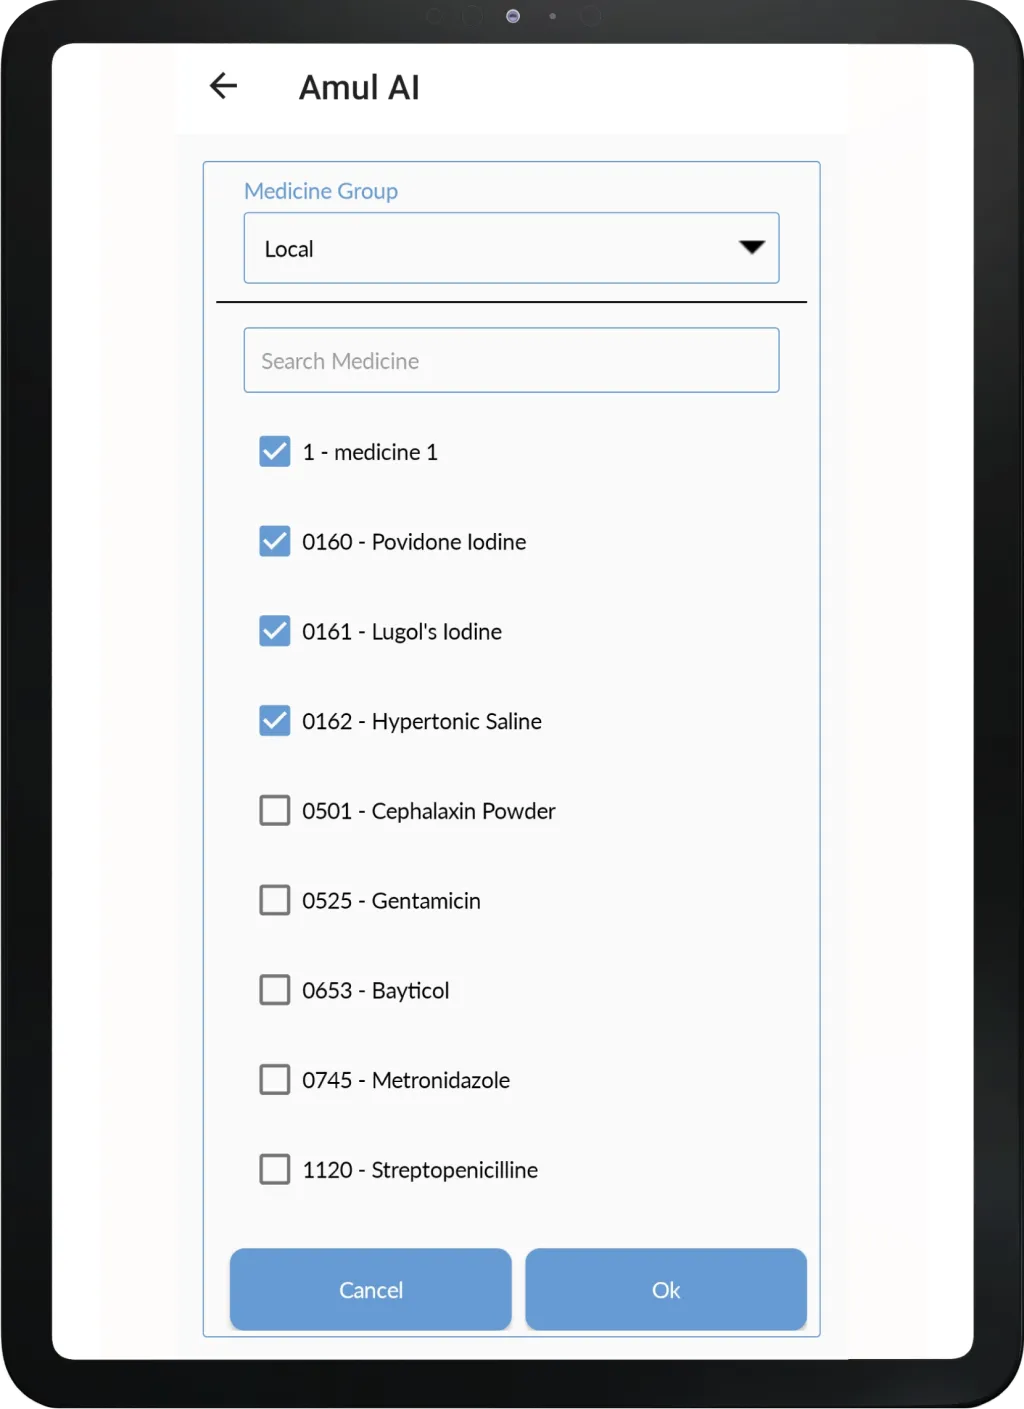The image size is (1024, 1409).
Task: Confirm selection with the Ok button
Action: (x=666, y=1290)
